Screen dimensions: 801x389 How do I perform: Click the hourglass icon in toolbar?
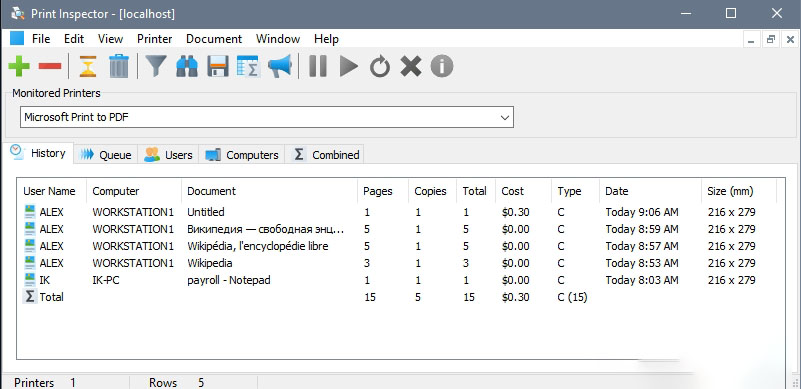pos(88,66)
